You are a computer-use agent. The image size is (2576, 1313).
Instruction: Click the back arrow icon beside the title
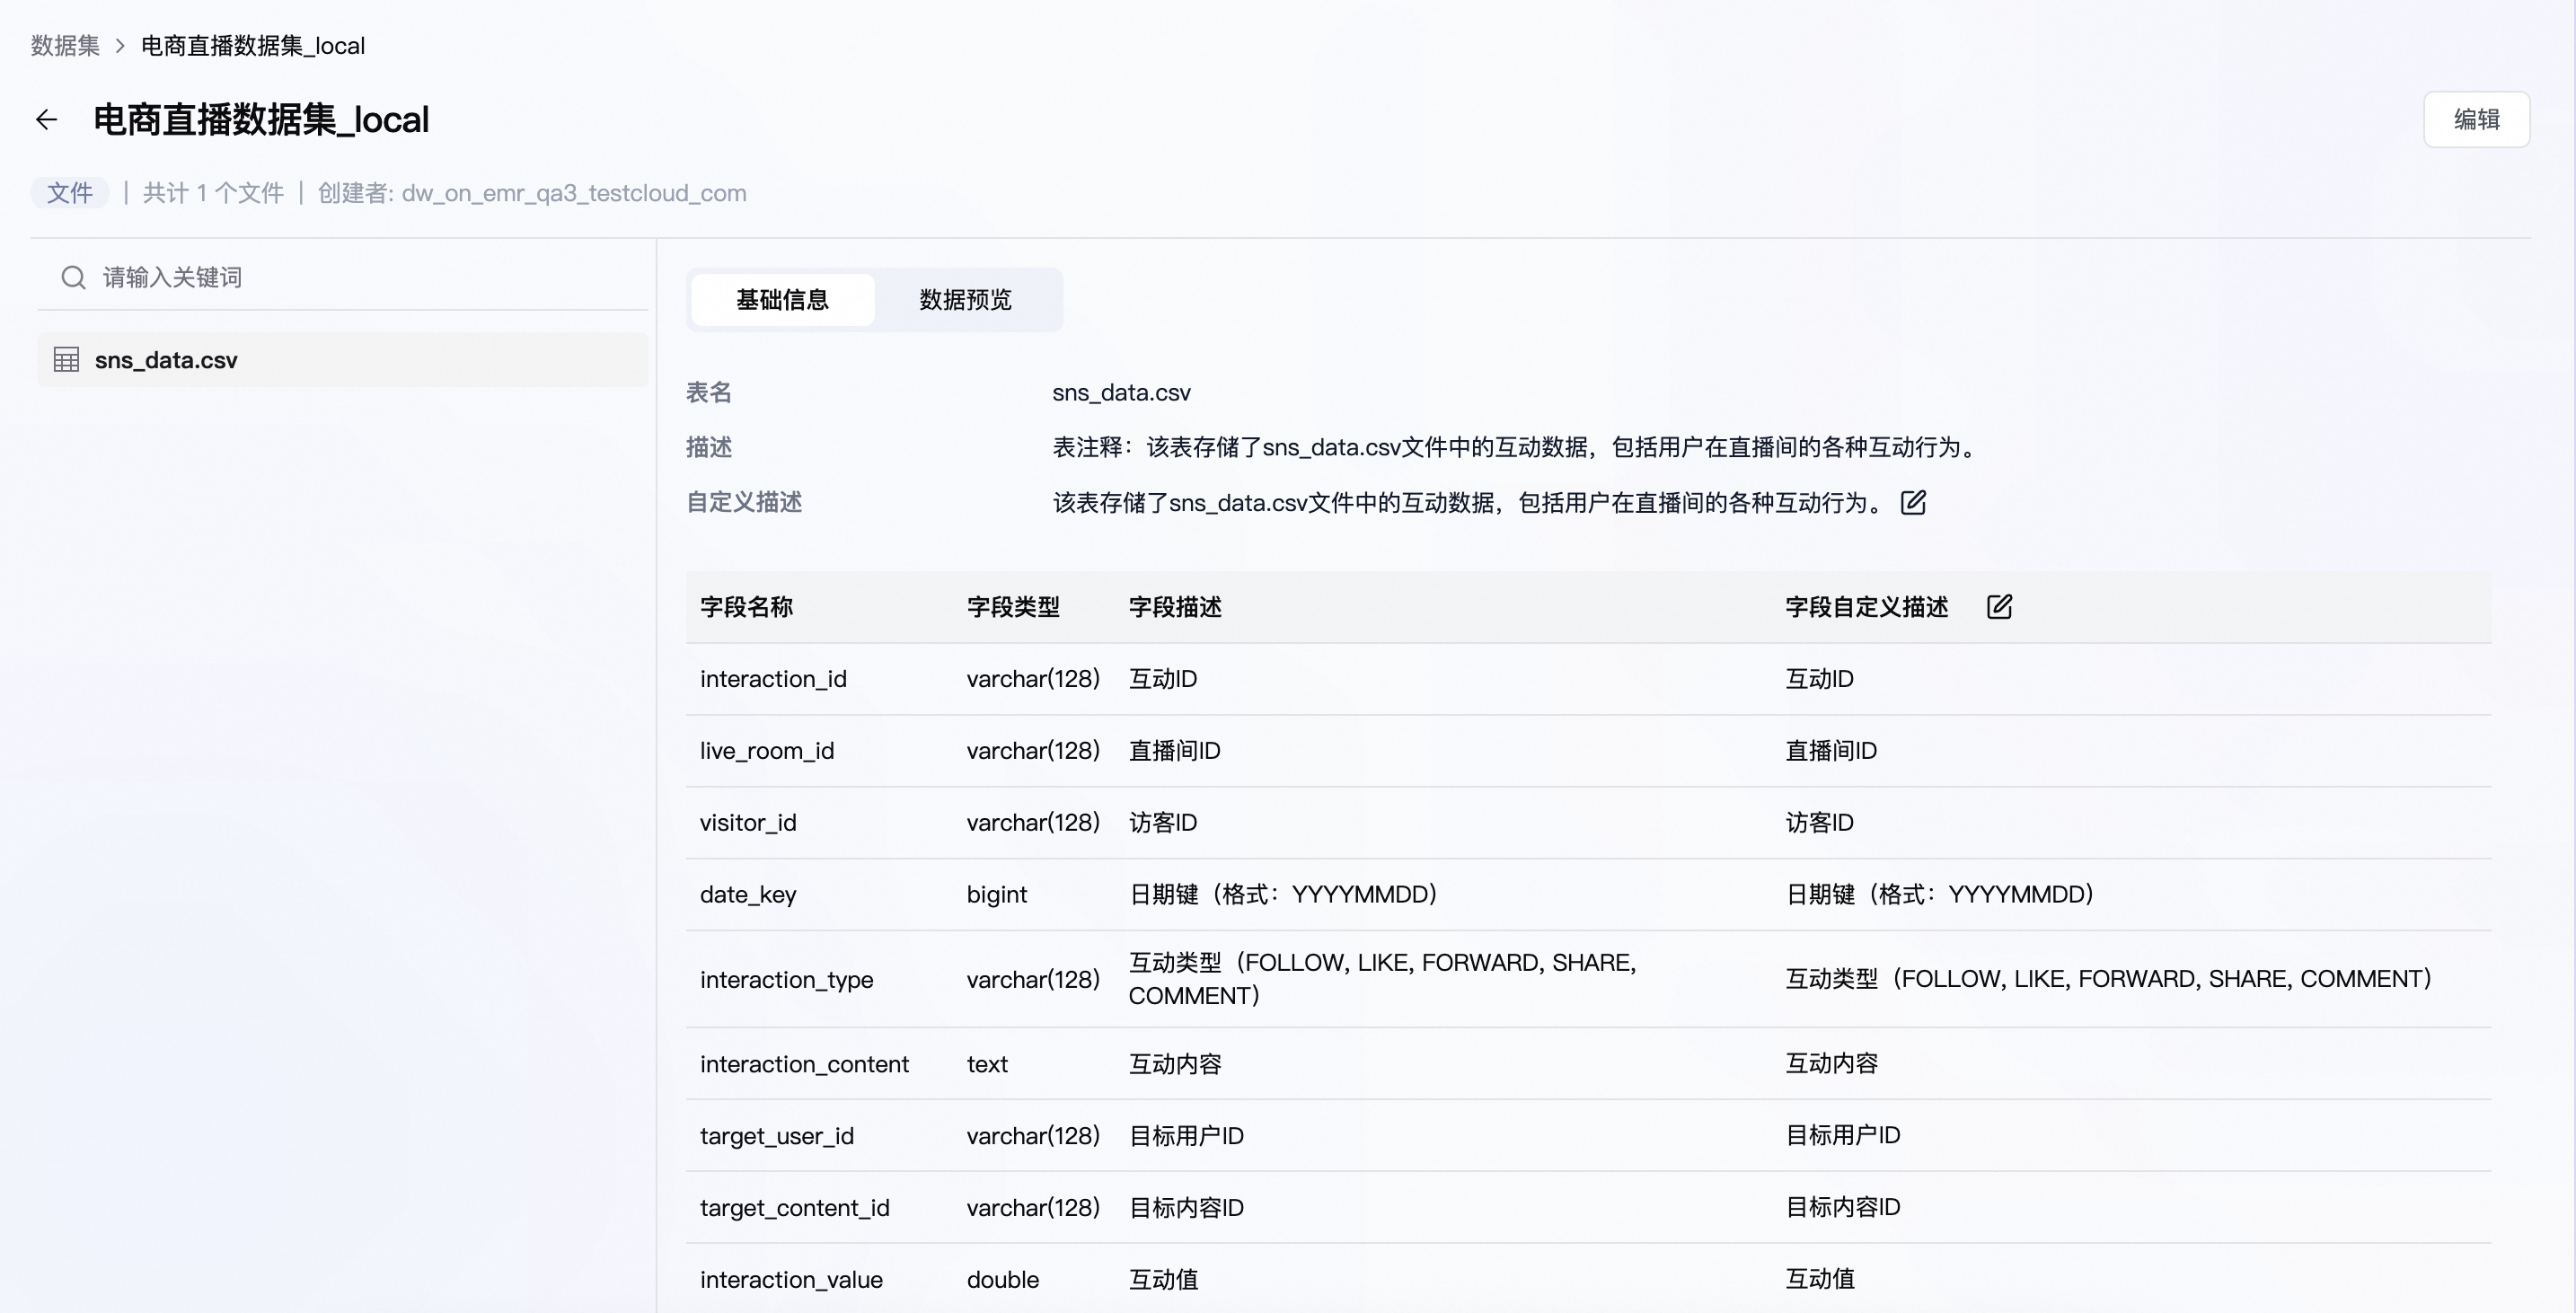click(x=46, y=120)
